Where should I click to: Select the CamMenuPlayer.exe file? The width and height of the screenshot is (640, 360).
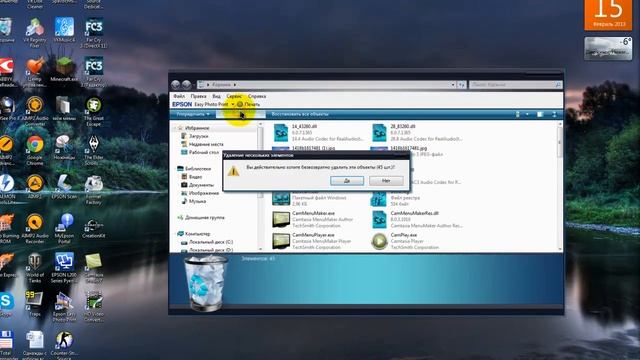(312, 241)
